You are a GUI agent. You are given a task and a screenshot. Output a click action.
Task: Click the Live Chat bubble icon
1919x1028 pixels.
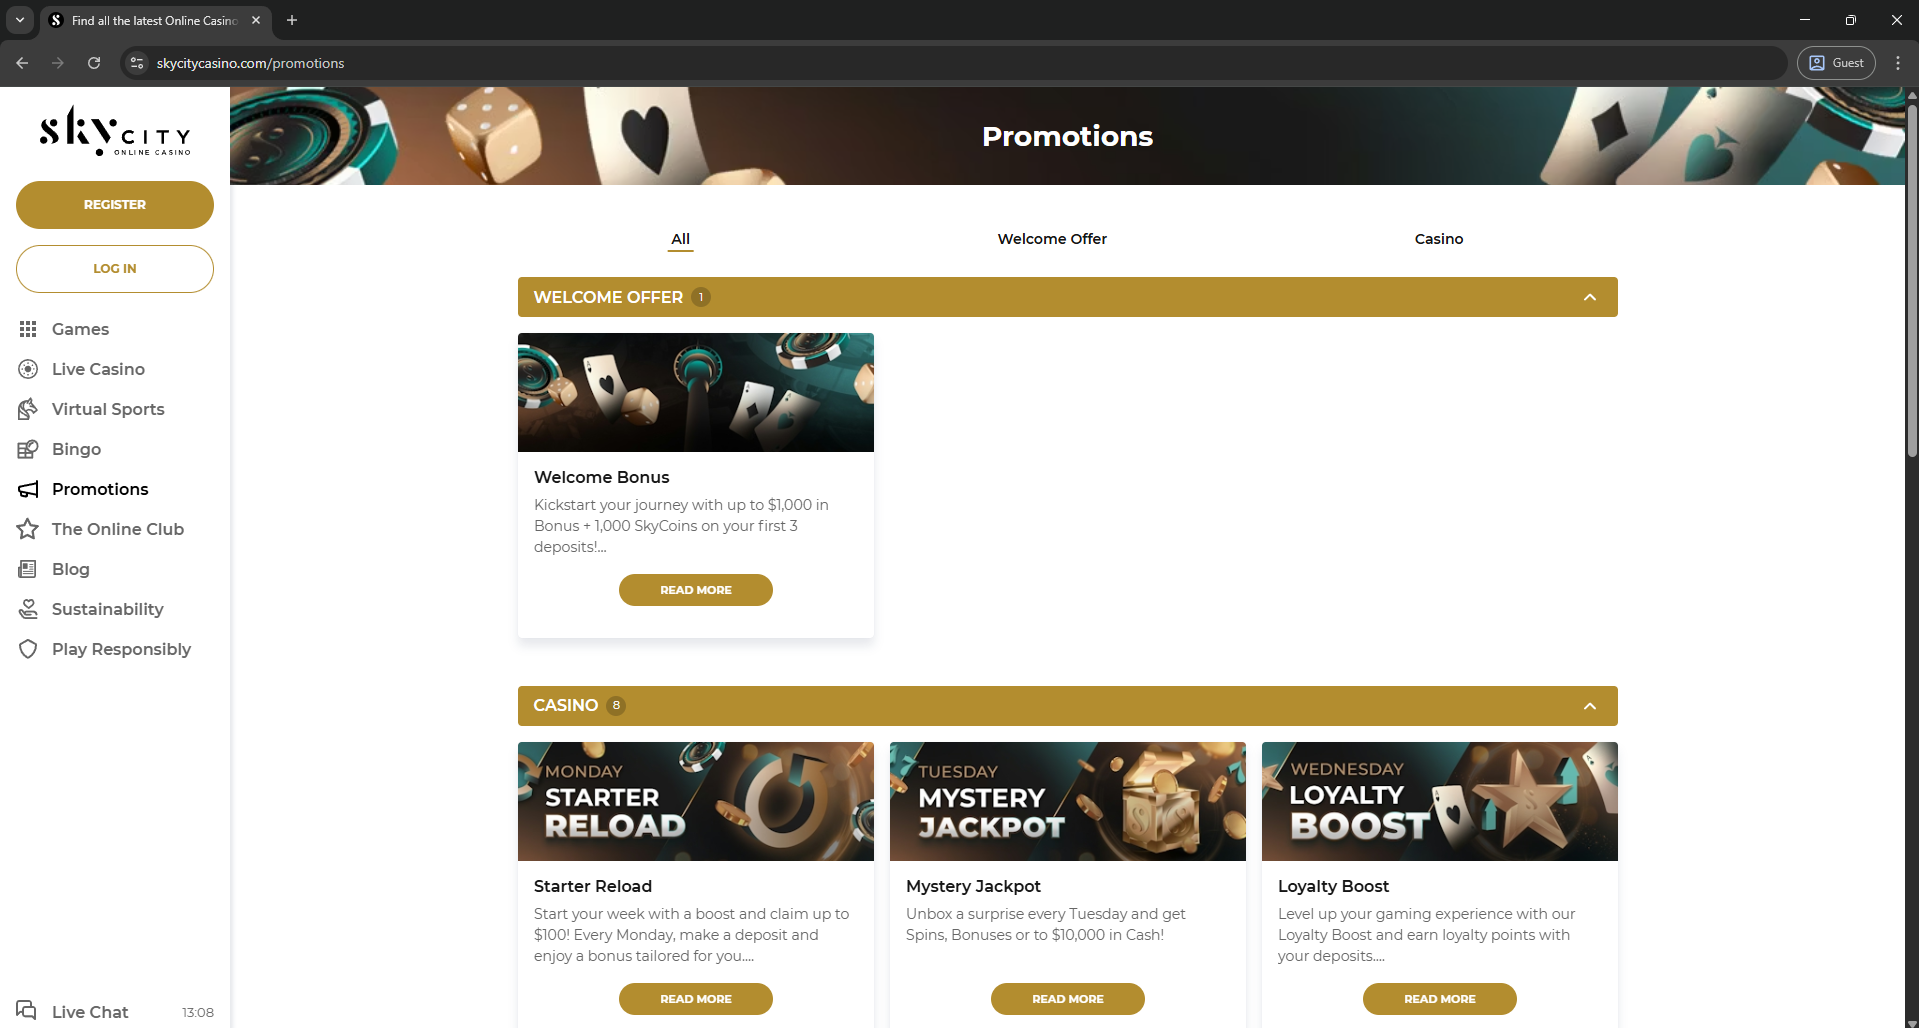tap(27, 1010)
